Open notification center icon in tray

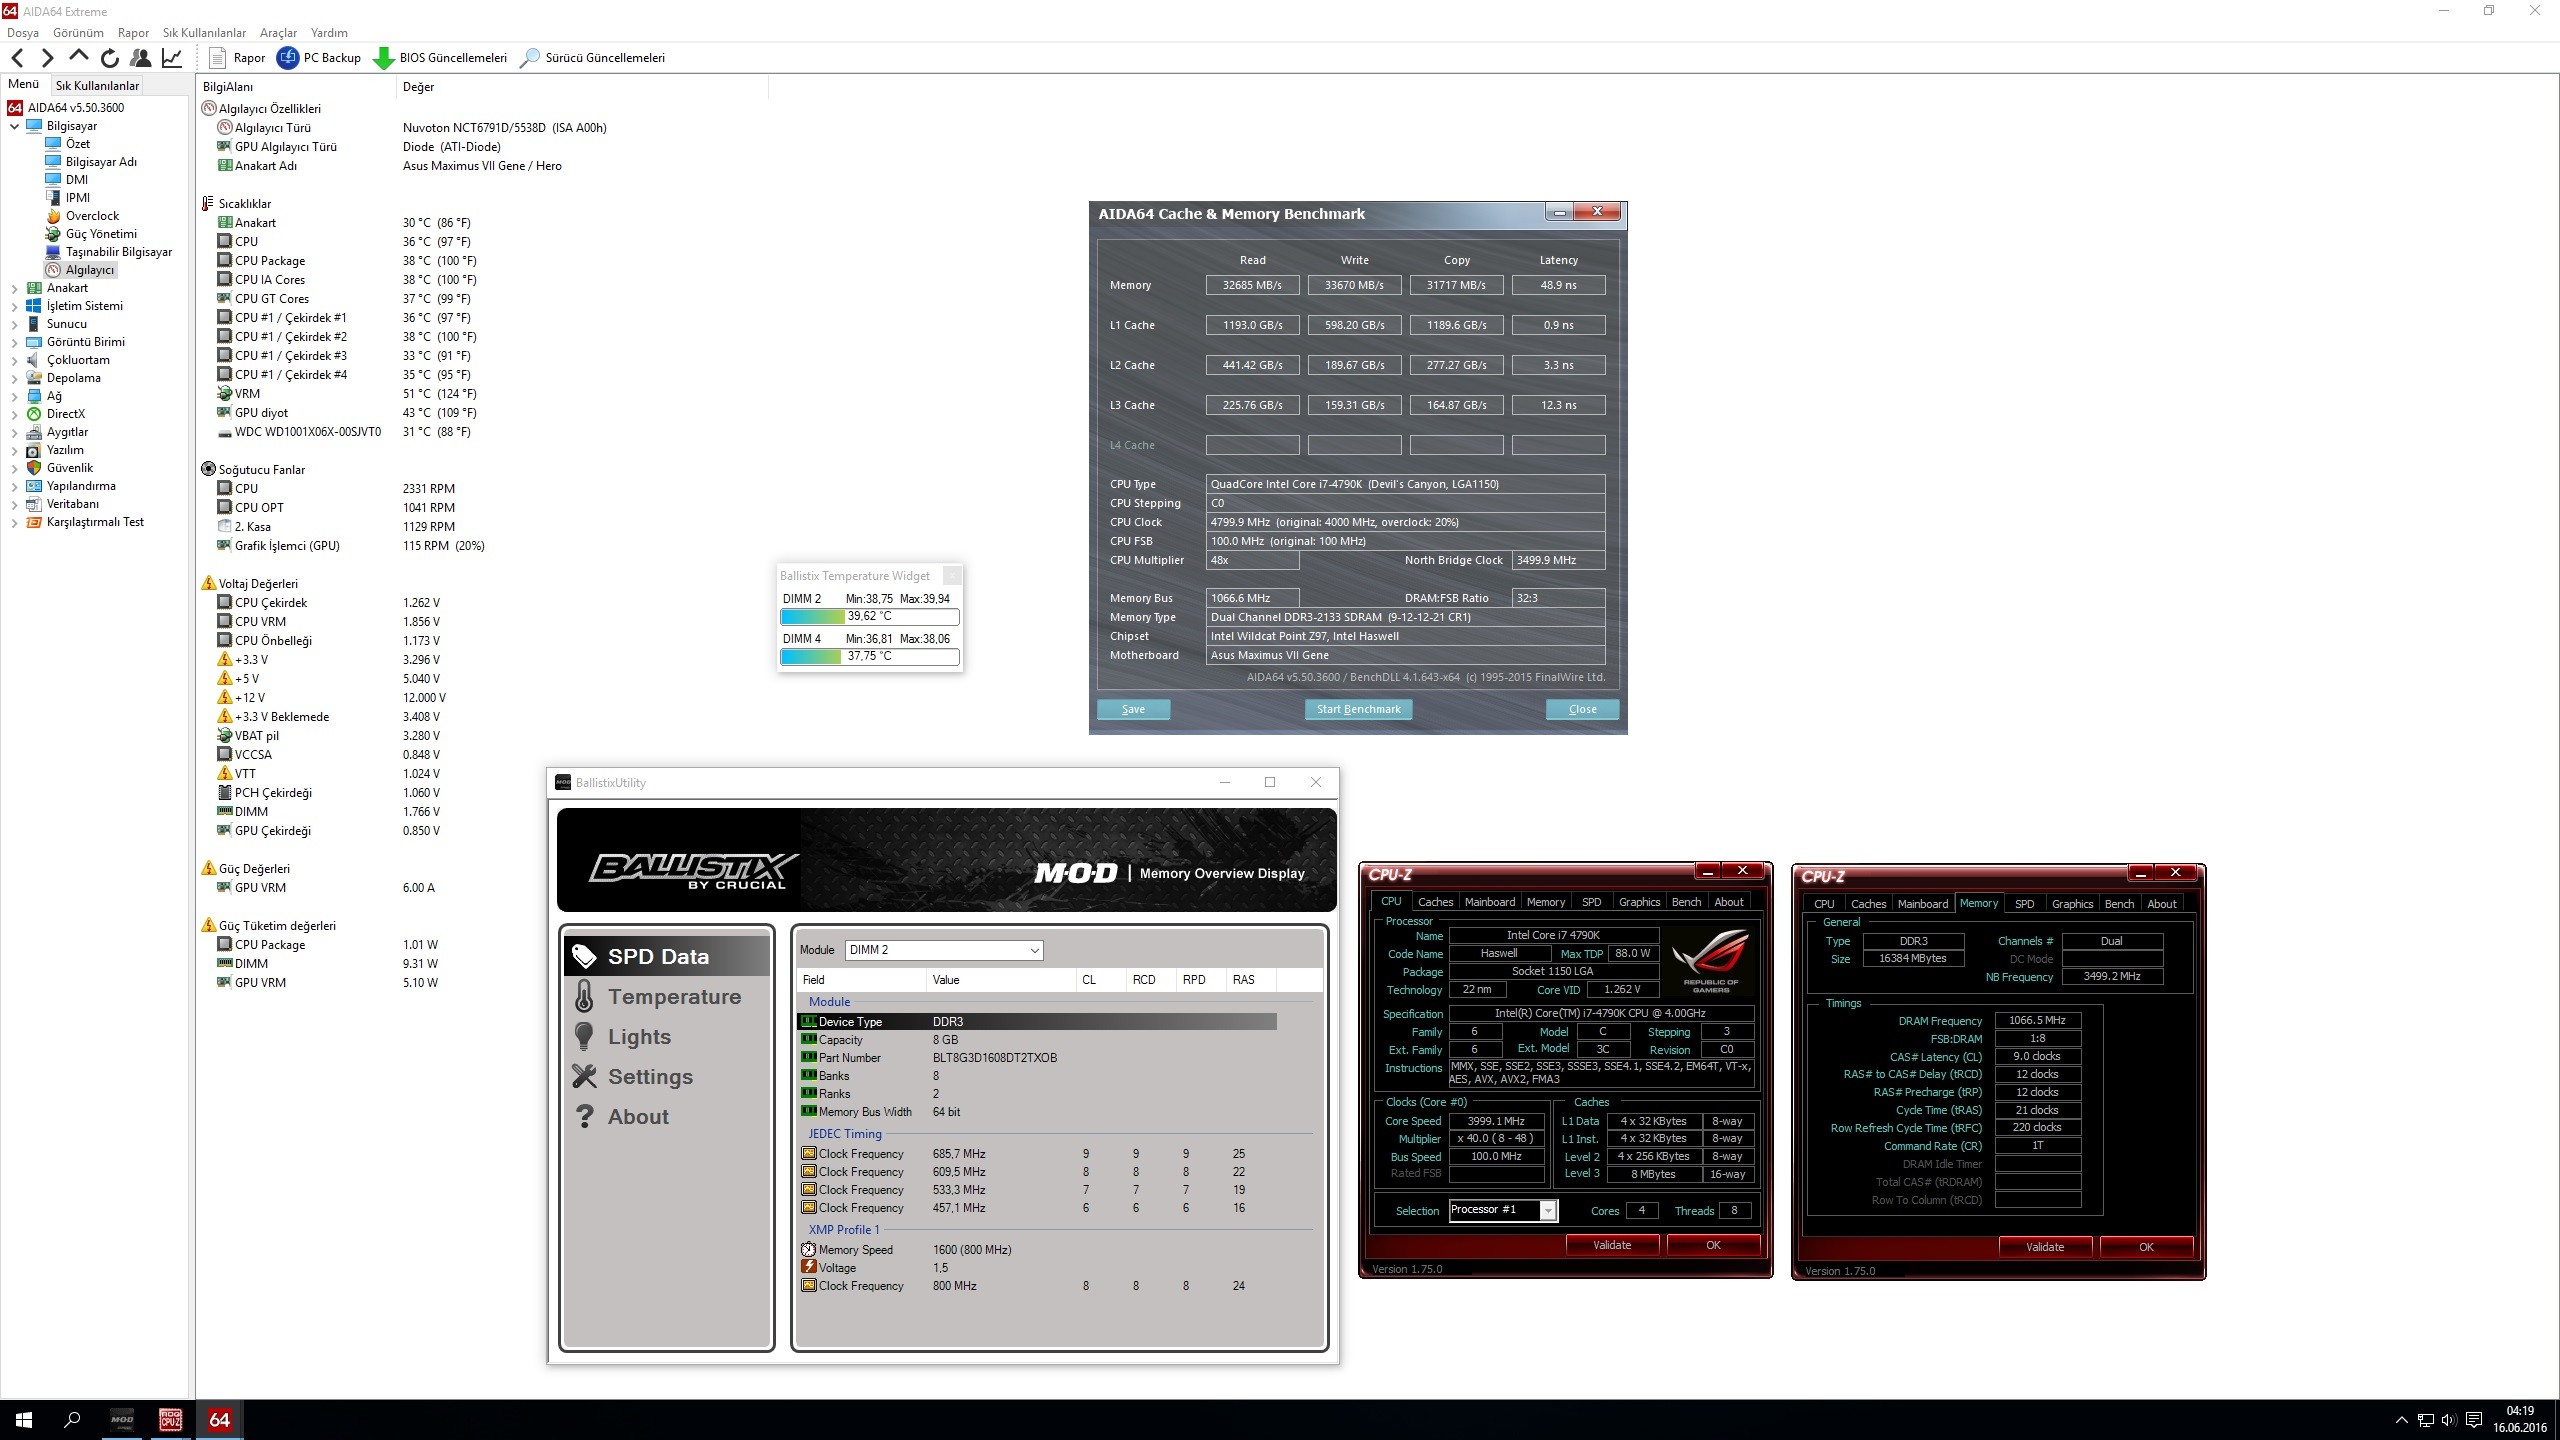point(2474,1420)
